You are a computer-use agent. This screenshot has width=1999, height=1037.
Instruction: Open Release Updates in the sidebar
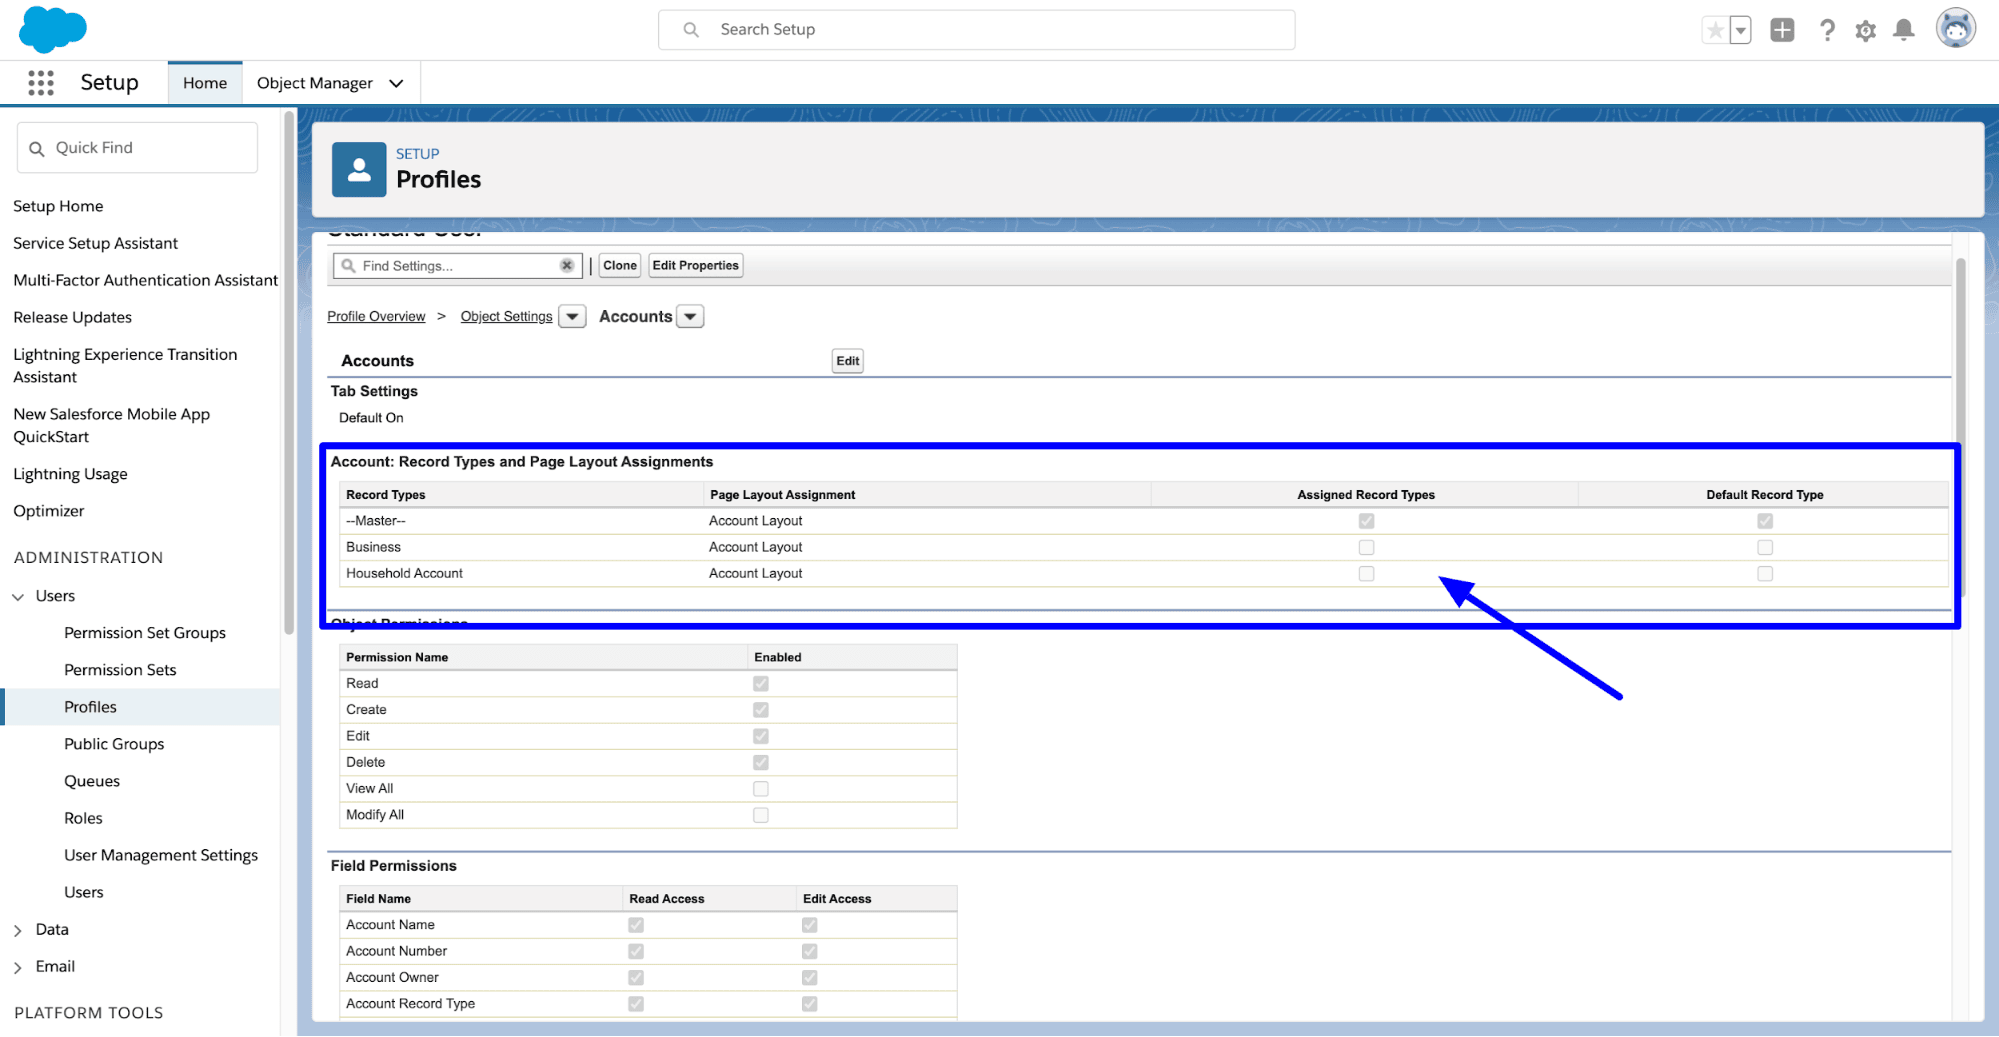(72, 317)
